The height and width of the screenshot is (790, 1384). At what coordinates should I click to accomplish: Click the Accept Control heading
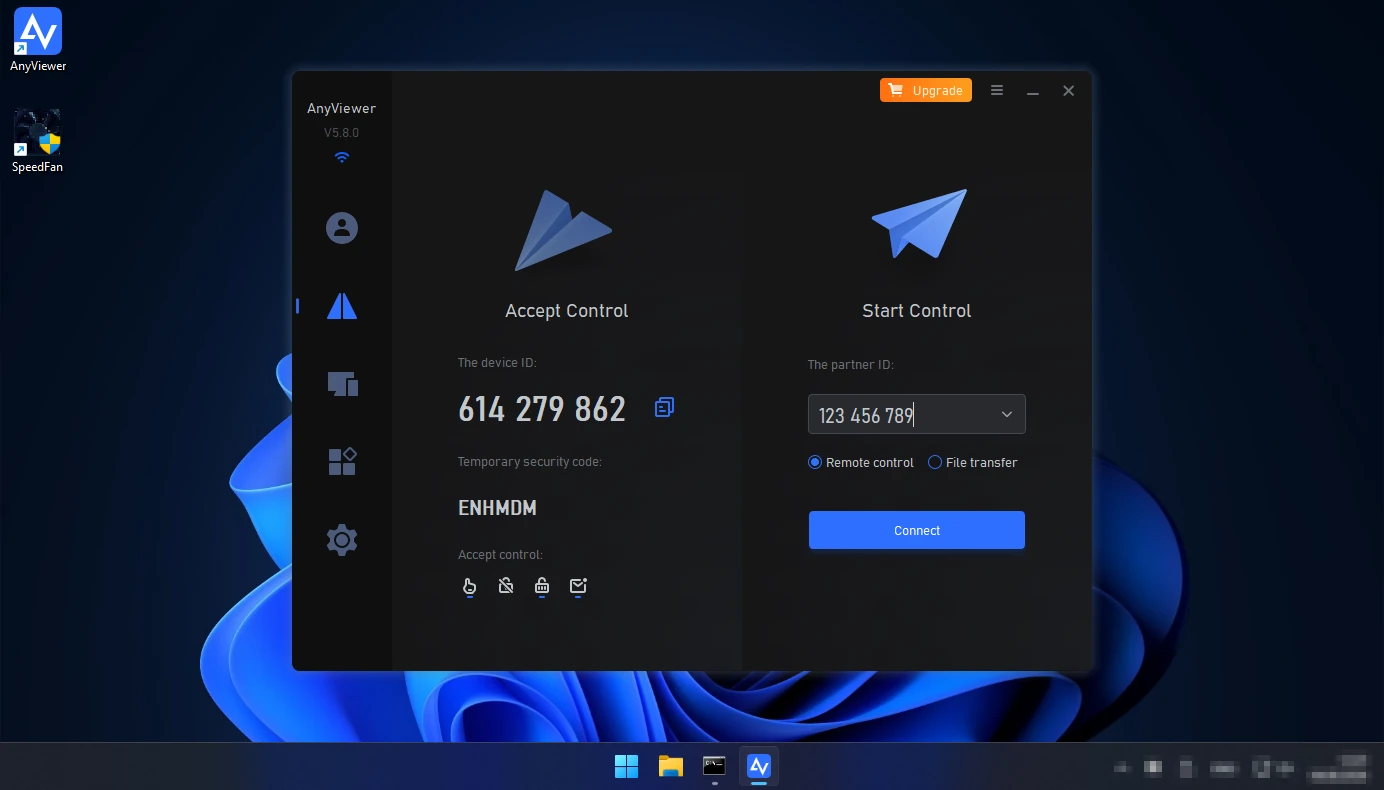click(567, 311)
